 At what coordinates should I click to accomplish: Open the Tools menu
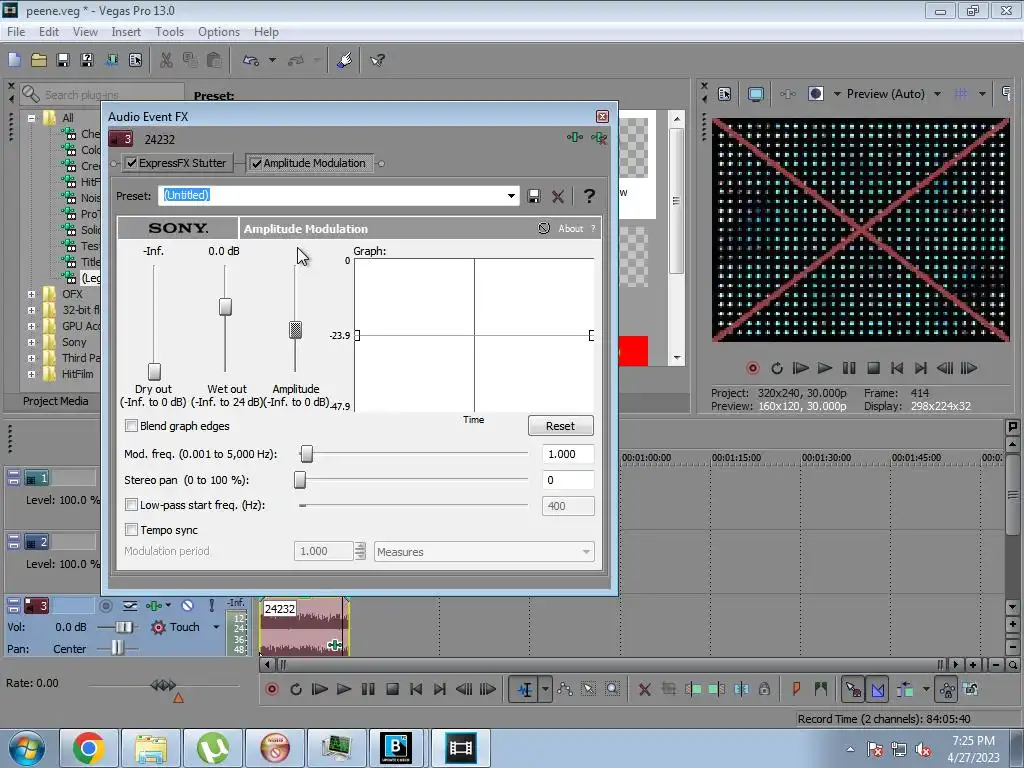click(169, 32)
